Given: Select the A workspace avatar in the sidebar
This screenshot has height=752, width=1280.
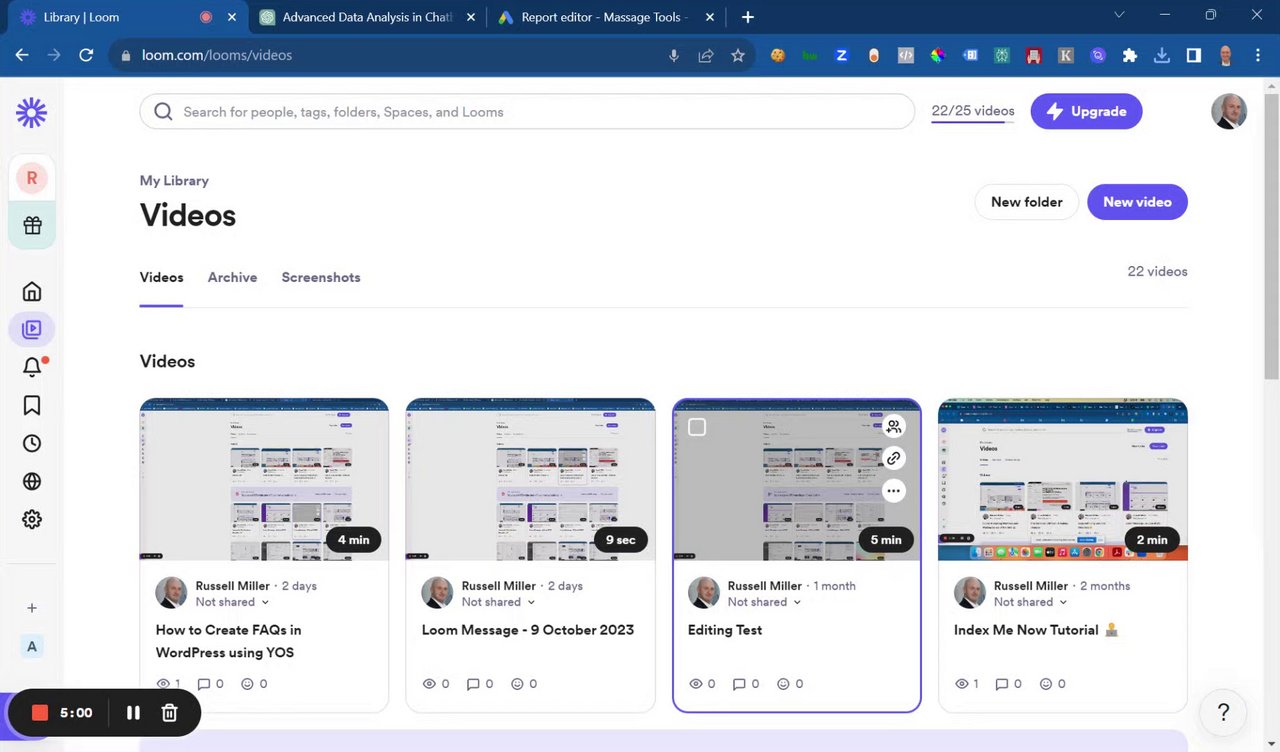Looking at the screenshot, I should [x=32, y=646].
